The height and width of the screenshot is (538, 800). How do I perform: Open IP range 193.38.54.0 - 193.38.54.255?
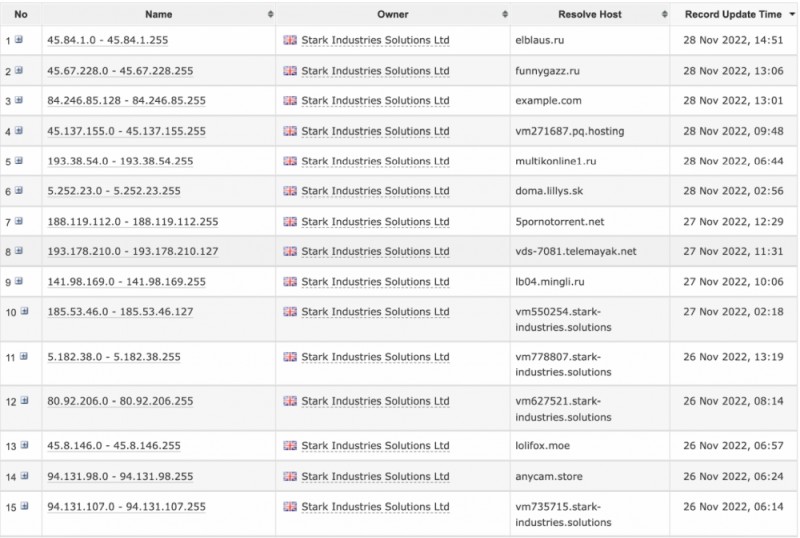click(120, 161)
